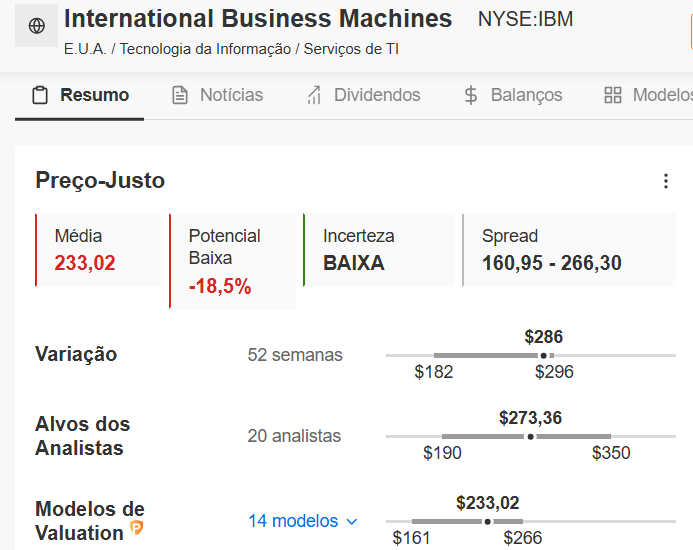Click the orange Pro badge near Valuation
The width and height of the screenshot is (693, 550).
pos(137,527)
